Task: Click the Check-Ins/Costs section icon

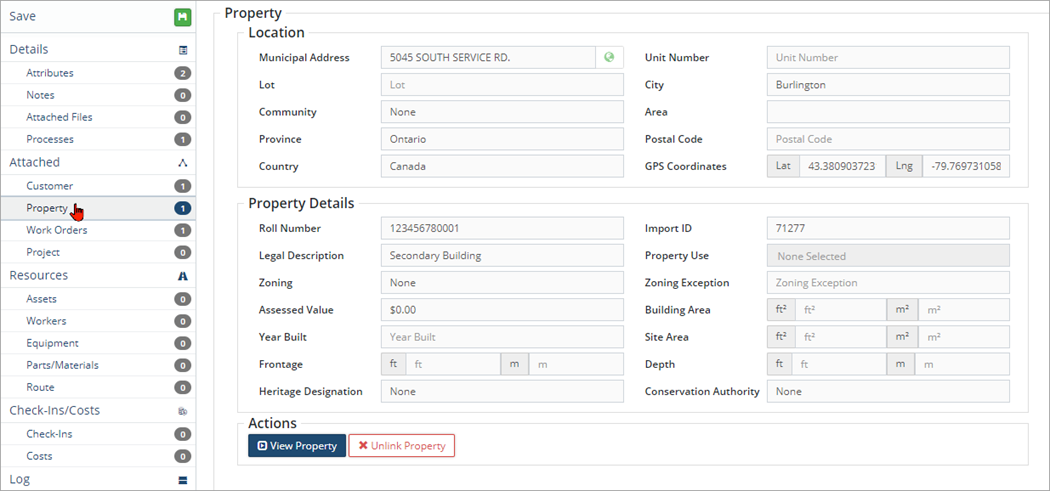Action: point(183,411)
